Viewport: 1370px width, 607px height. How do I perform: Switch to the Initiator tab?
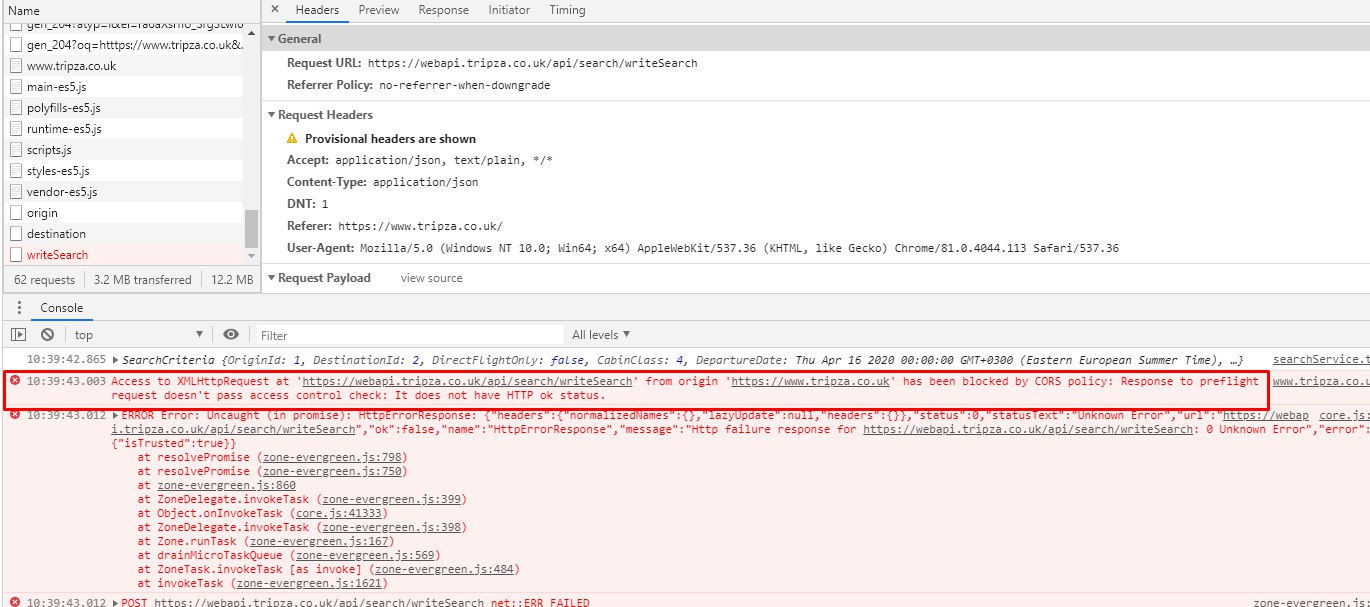click(x=510, y=10)
